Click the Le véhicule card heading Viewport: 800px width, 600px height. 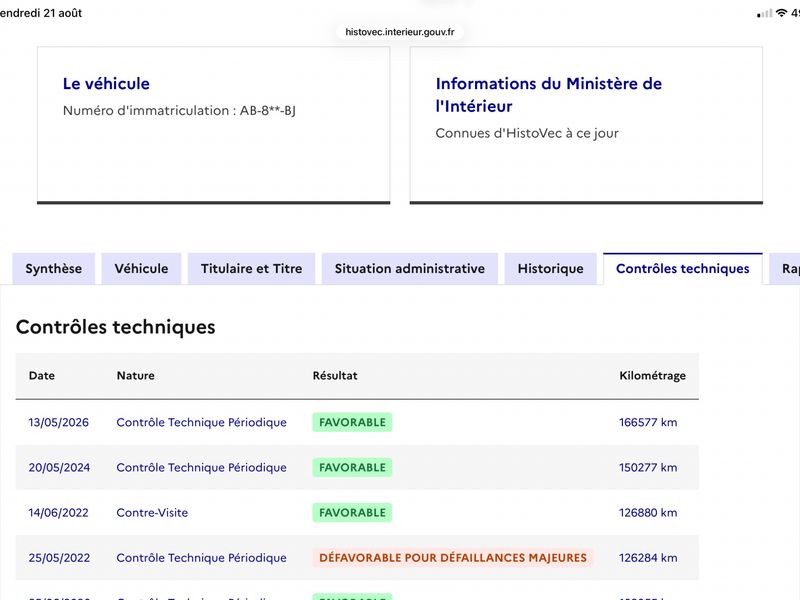pyautogui.click(x=106, y=84)
